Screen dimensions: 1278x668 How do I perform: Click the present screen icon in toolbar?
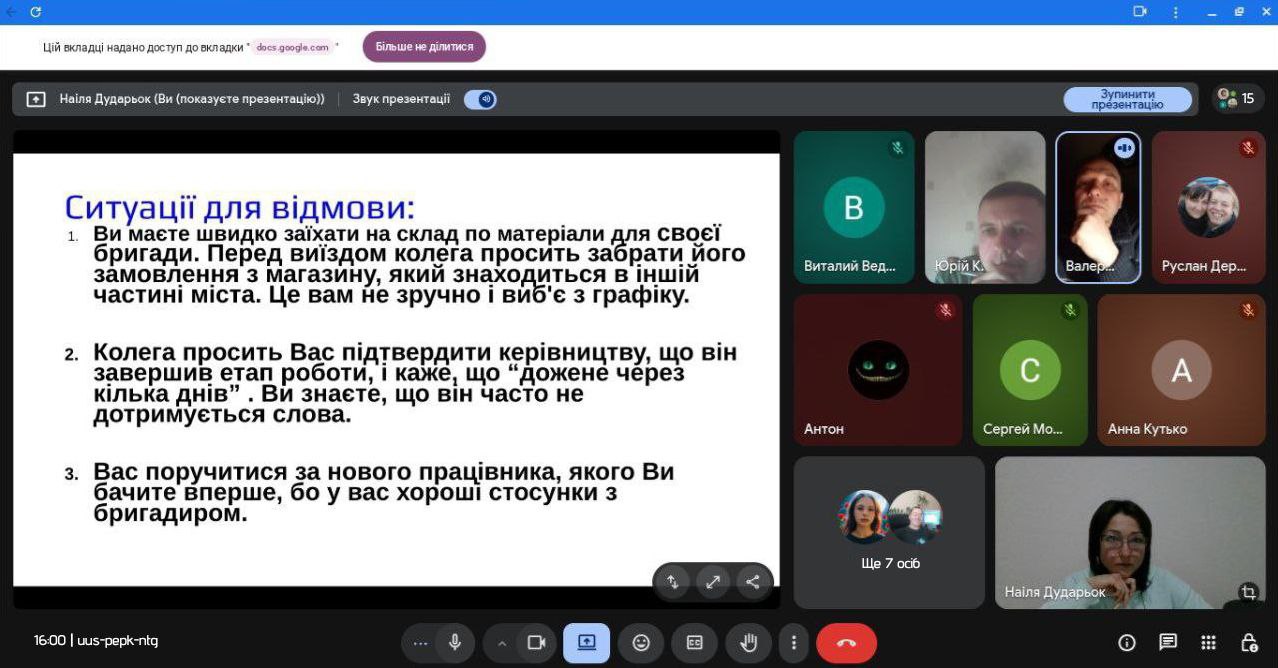tap(586, 643)
